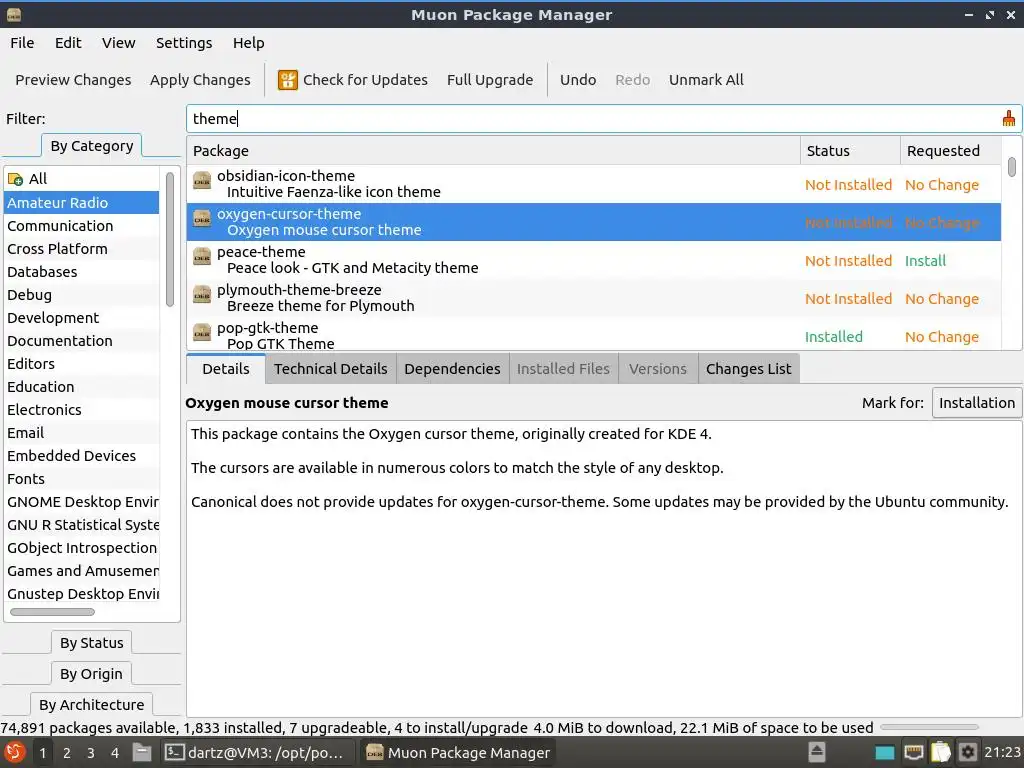Select the Editors category

[x=81, y=364]
